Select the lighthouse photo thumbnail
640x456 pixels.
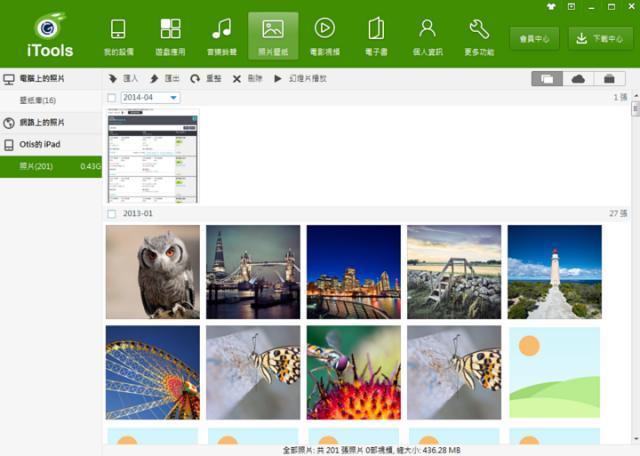[x=554, y=272]
